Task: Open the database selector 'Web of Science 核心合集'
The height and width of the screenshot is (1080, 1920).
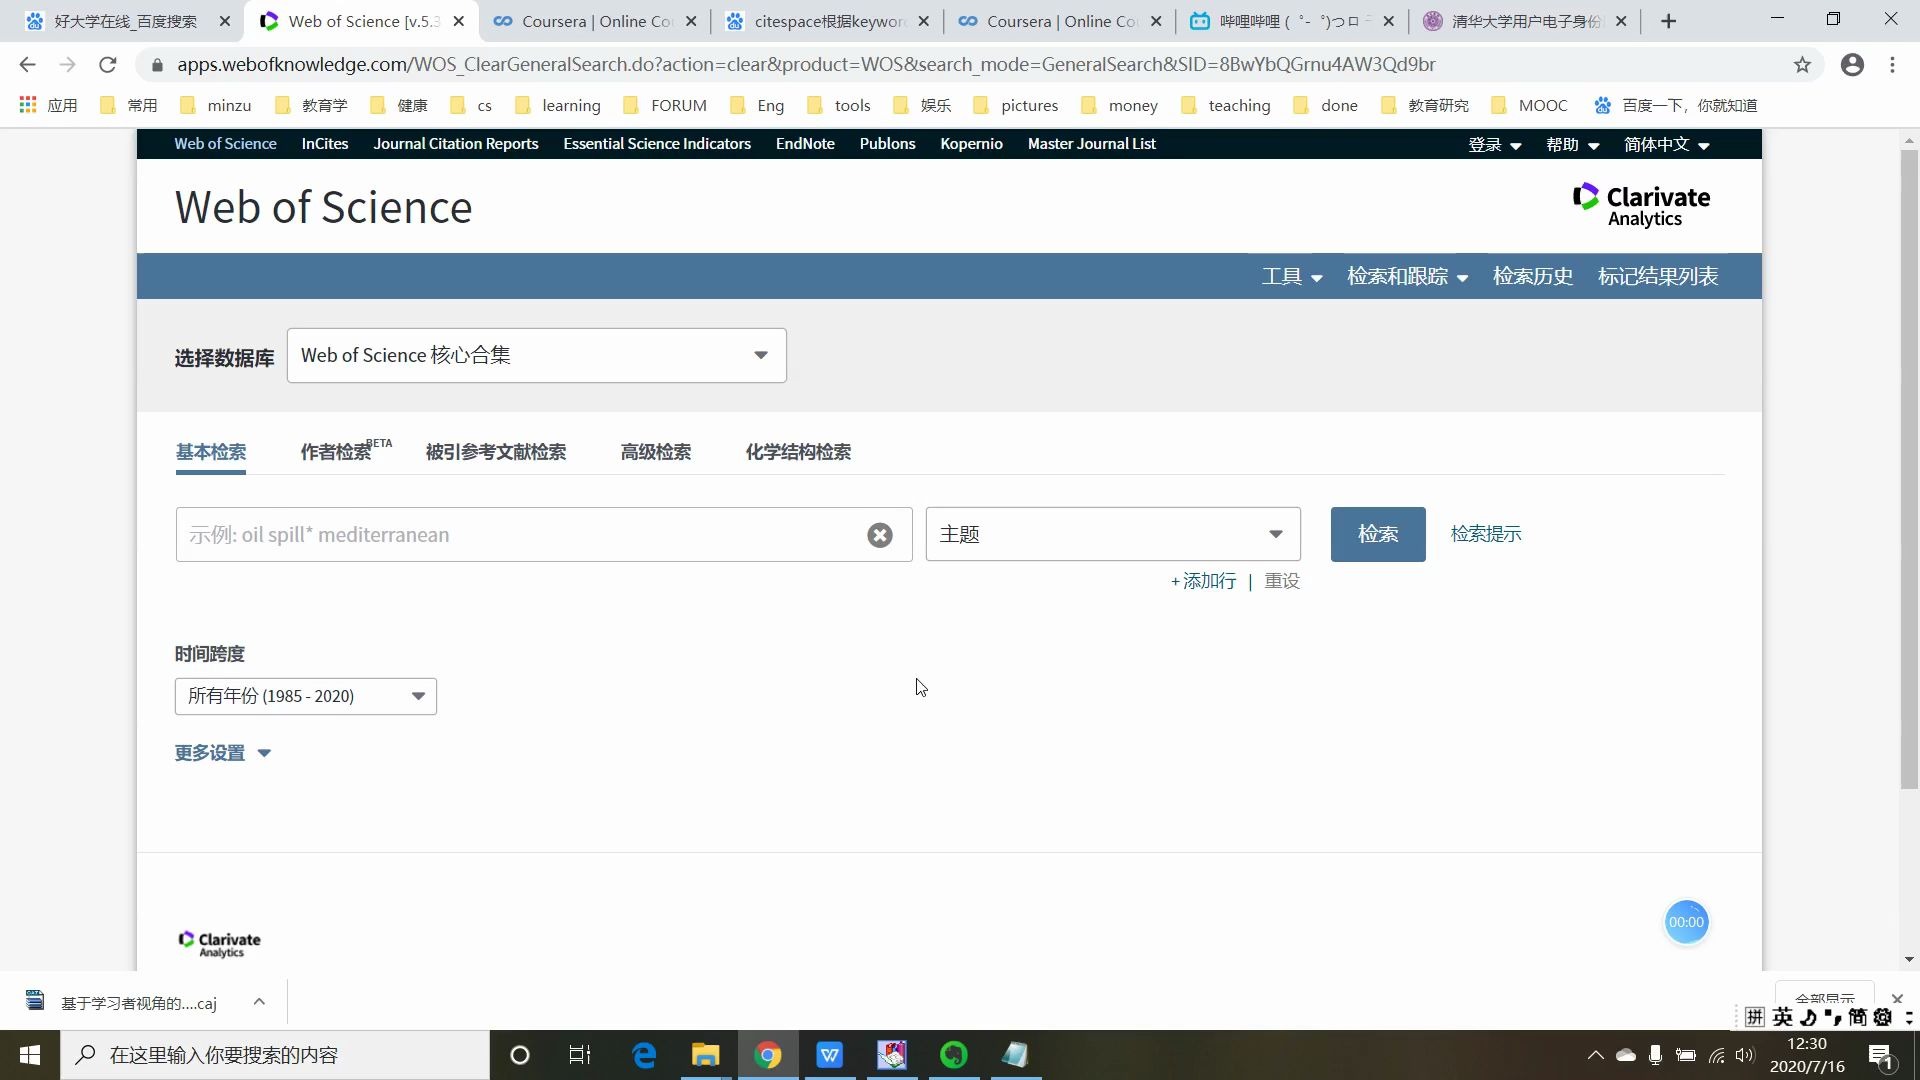Action: coord(536,355)
